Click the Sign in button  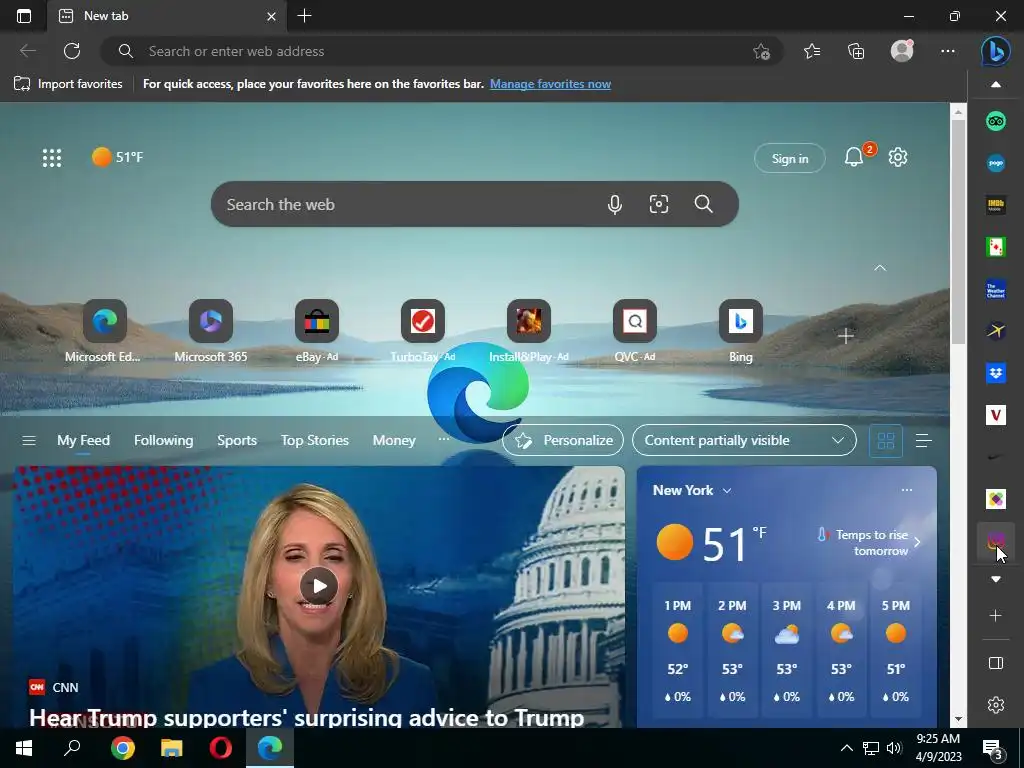[x=790, y=158]
